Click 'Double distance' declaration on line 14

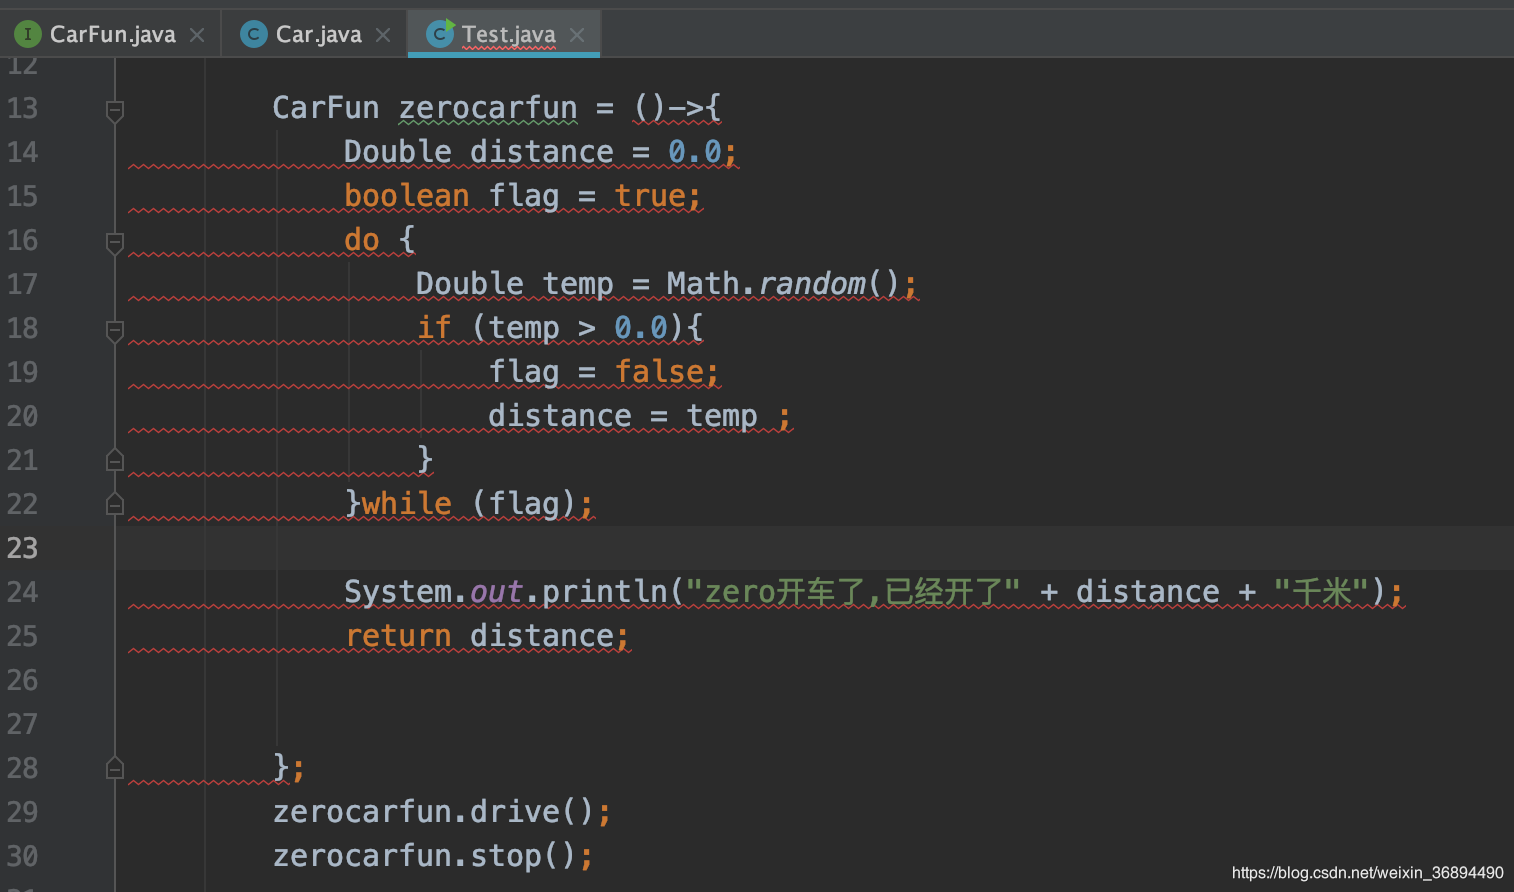click(478, 152)
